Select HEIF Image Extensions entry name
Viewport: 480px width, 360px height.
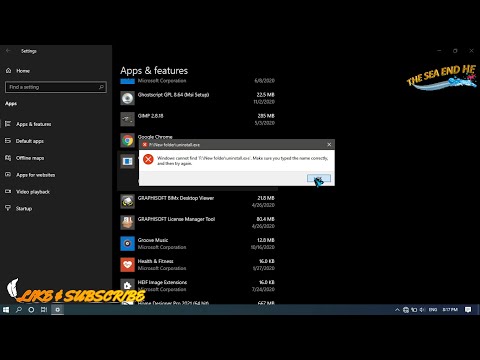pyautogui.click(x=162, y=282)
